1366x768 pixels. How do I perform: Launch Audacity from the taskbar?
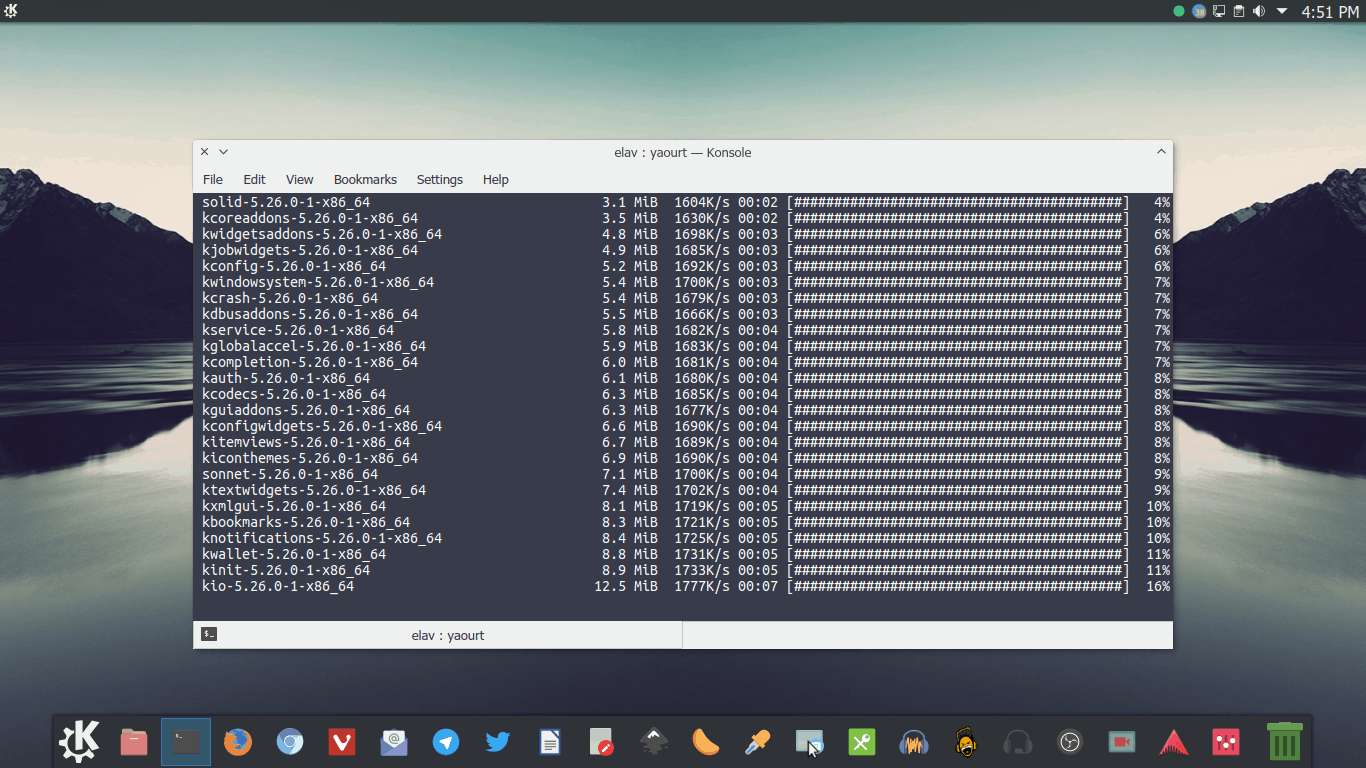(x=913, y=742)
